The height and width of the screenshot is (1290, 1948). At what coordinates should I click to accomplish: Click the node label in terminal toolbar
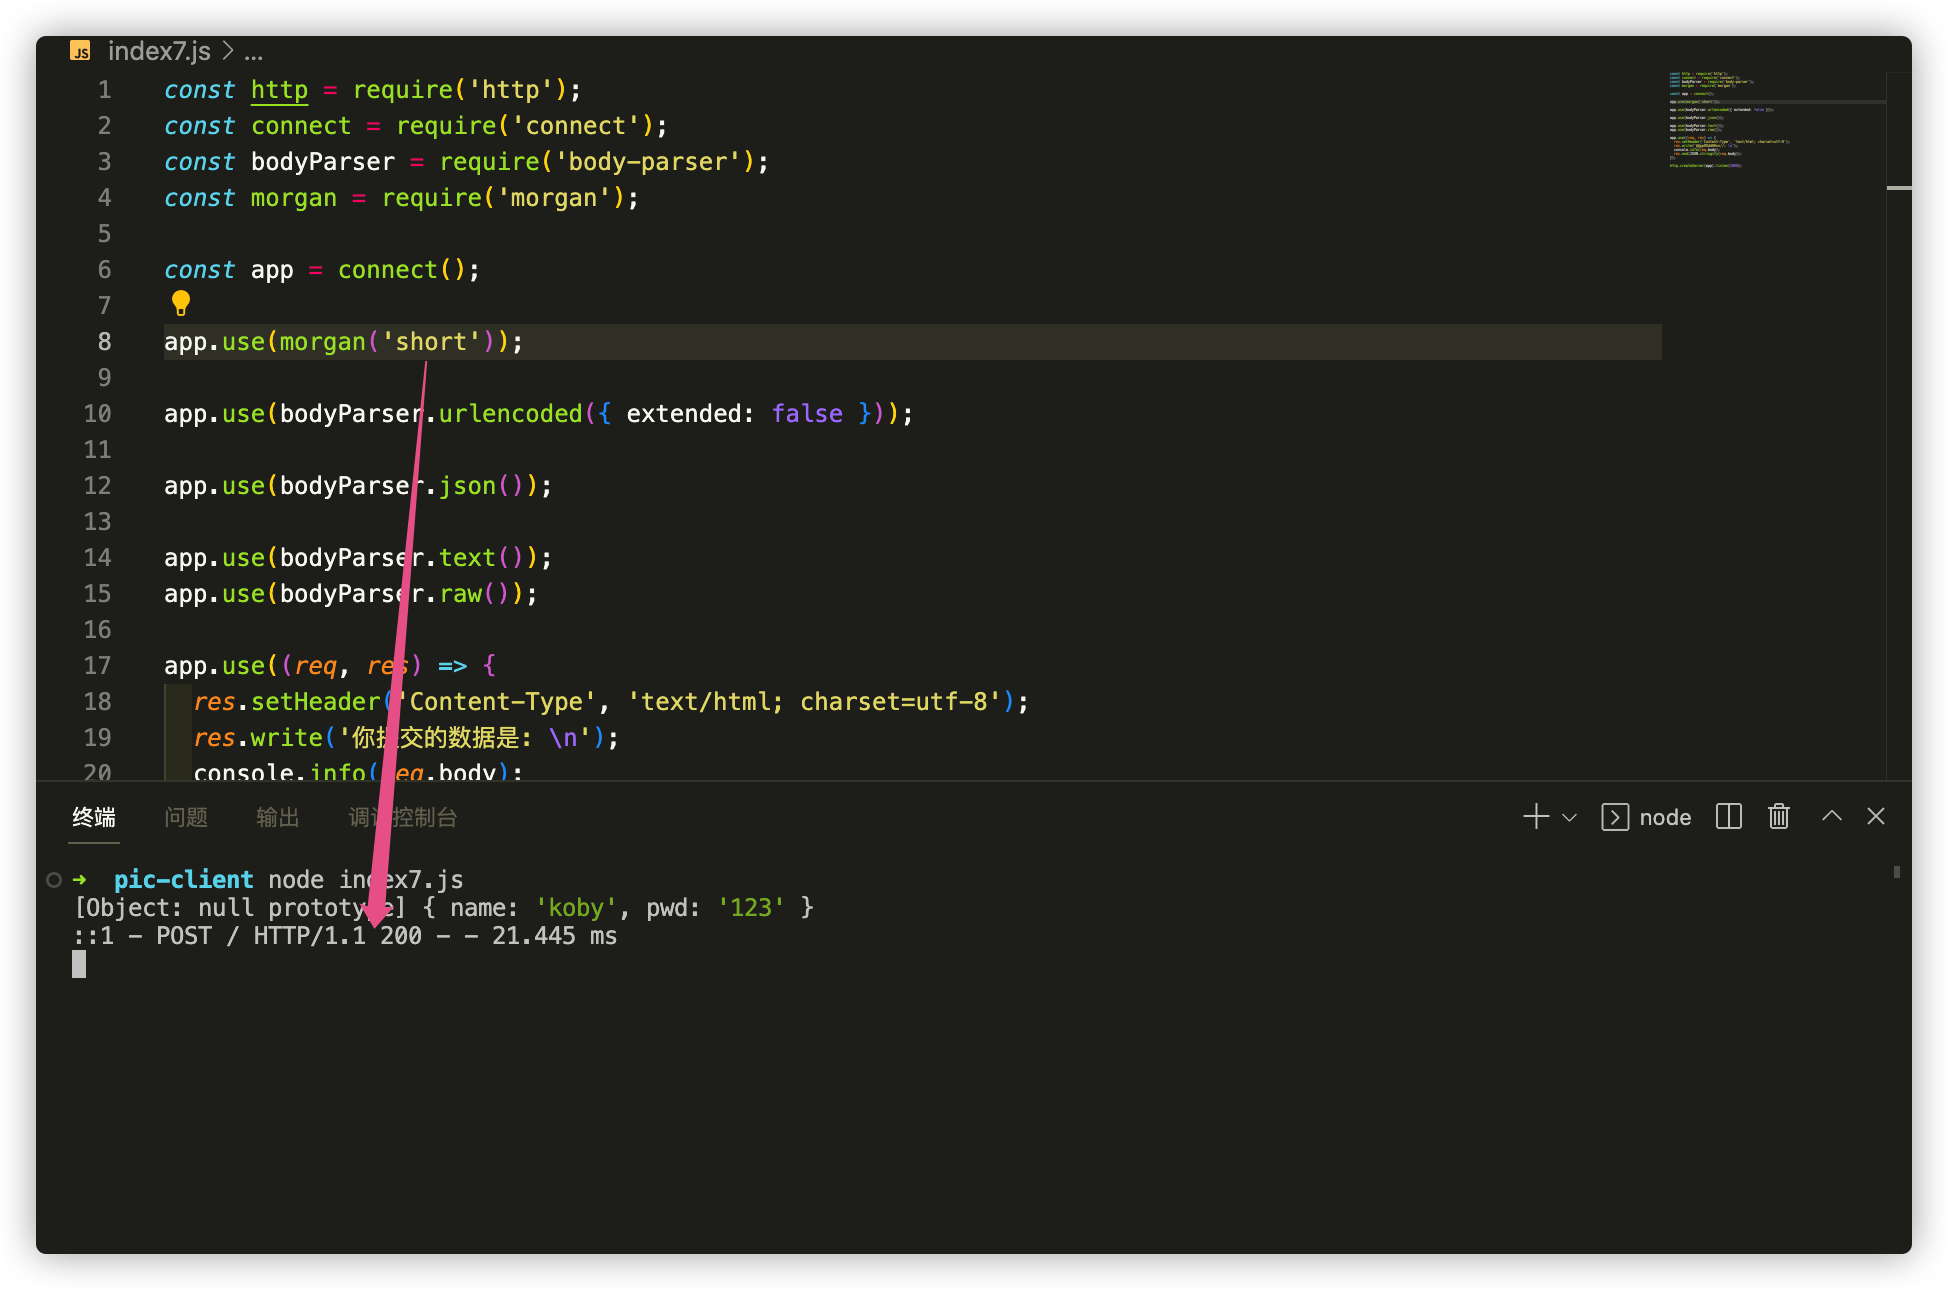(1665, 818)
